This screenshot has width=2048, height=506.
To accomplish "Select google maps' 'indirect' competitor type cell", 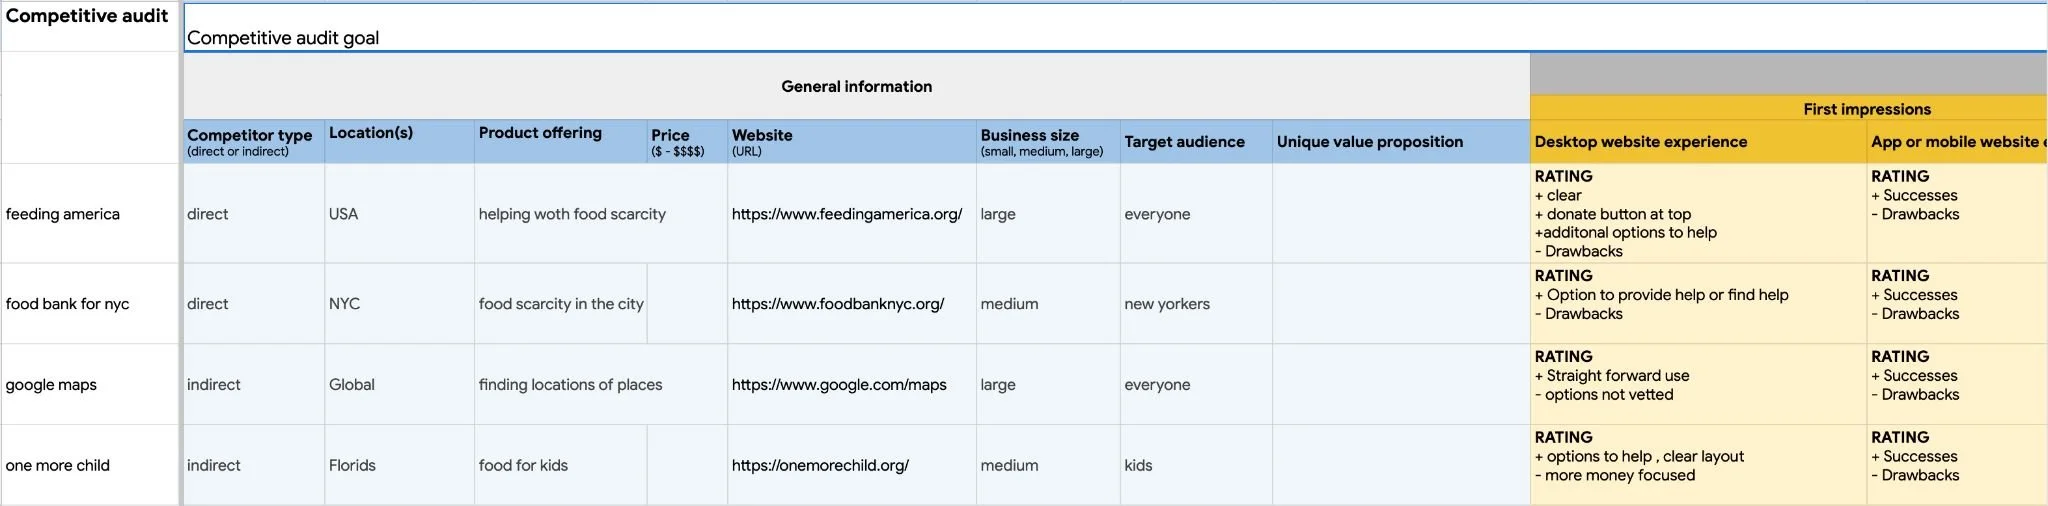I will tap(254, 385).
